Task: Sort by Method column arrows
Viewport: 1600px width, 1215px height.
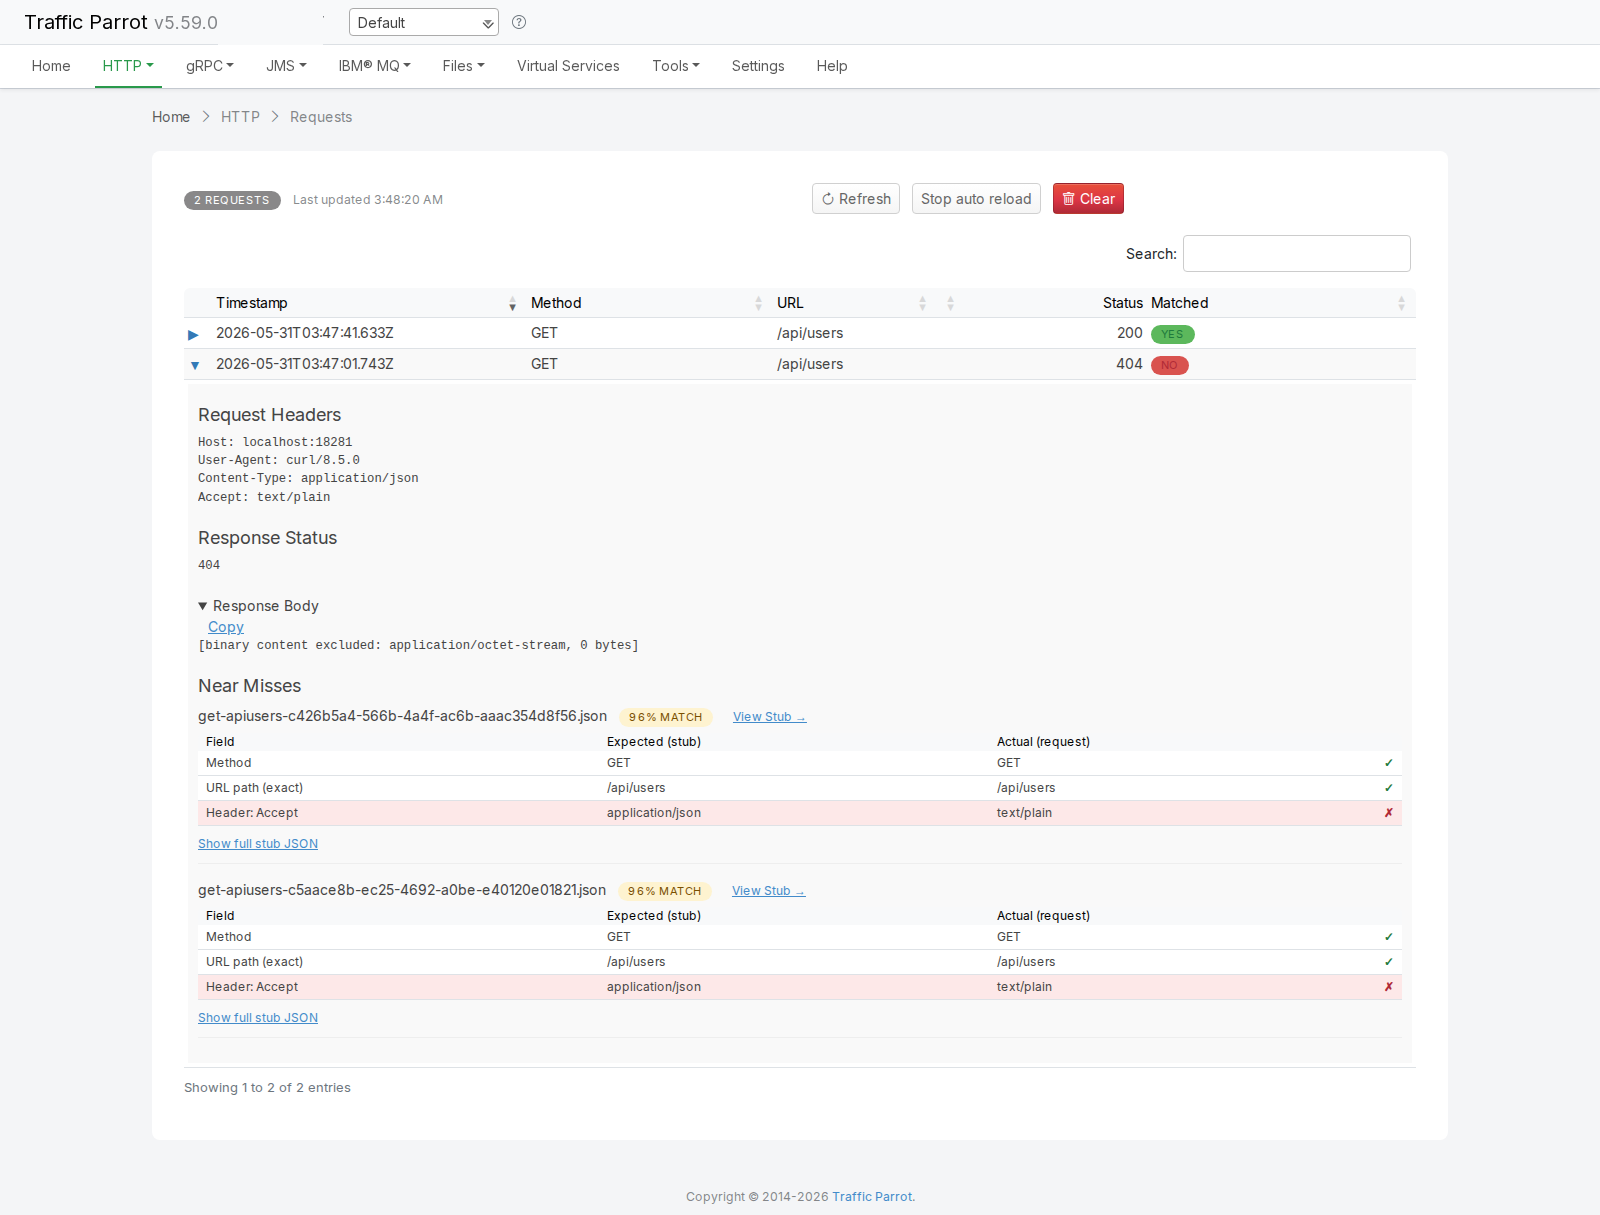Action: coord(758,303)
